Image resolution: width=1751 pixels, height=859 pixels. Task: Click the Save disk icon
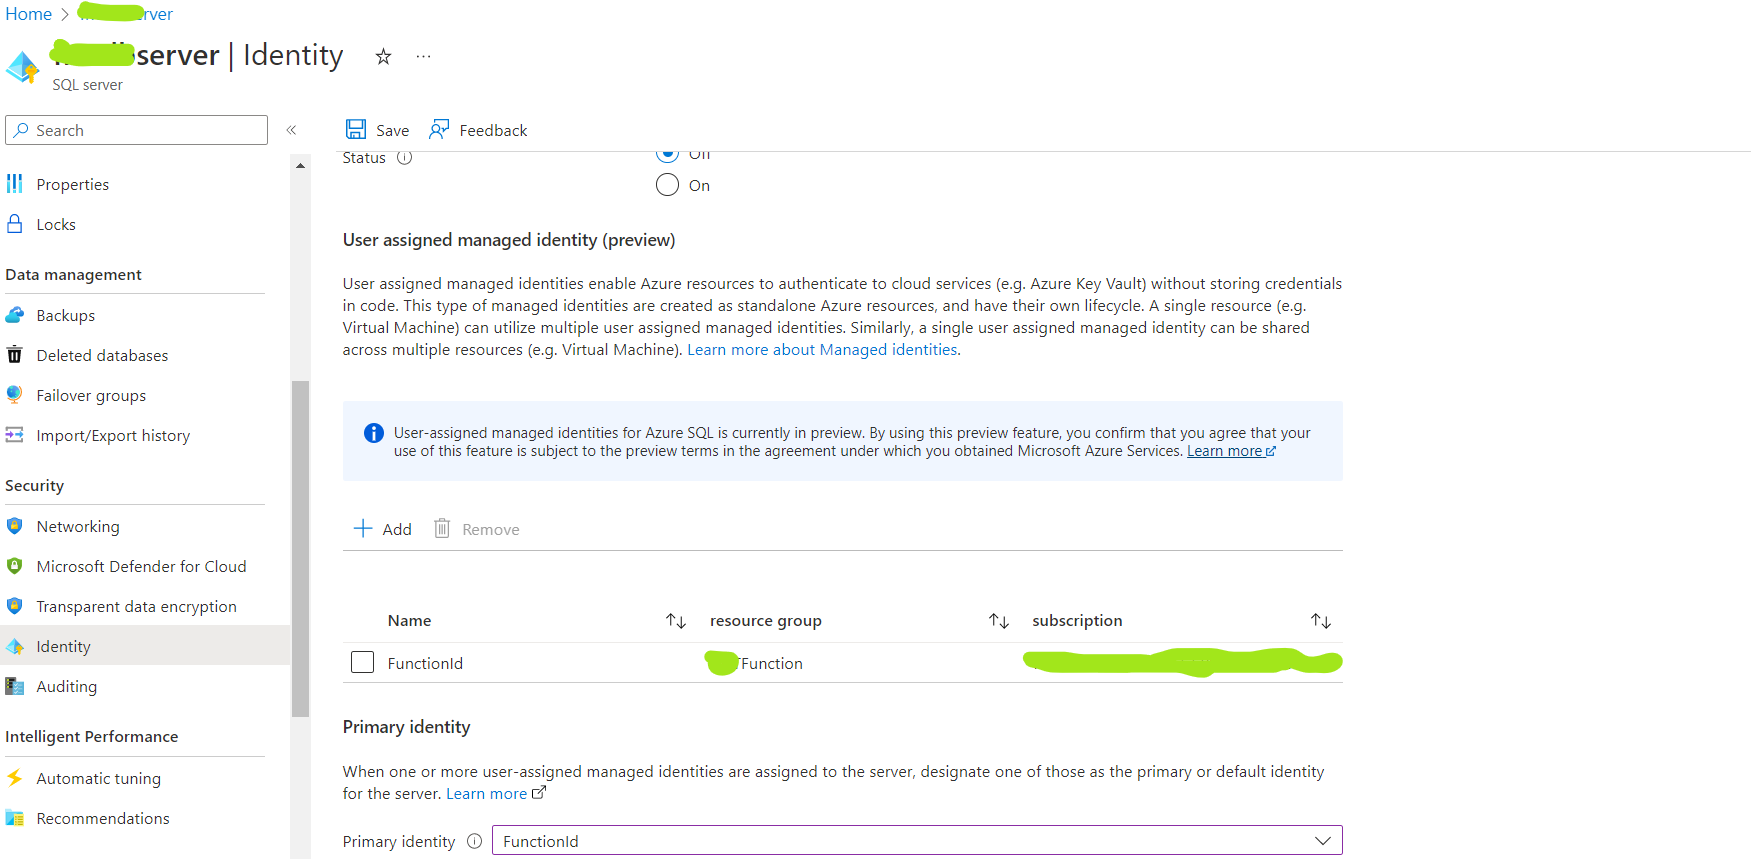tap(355, 129)
